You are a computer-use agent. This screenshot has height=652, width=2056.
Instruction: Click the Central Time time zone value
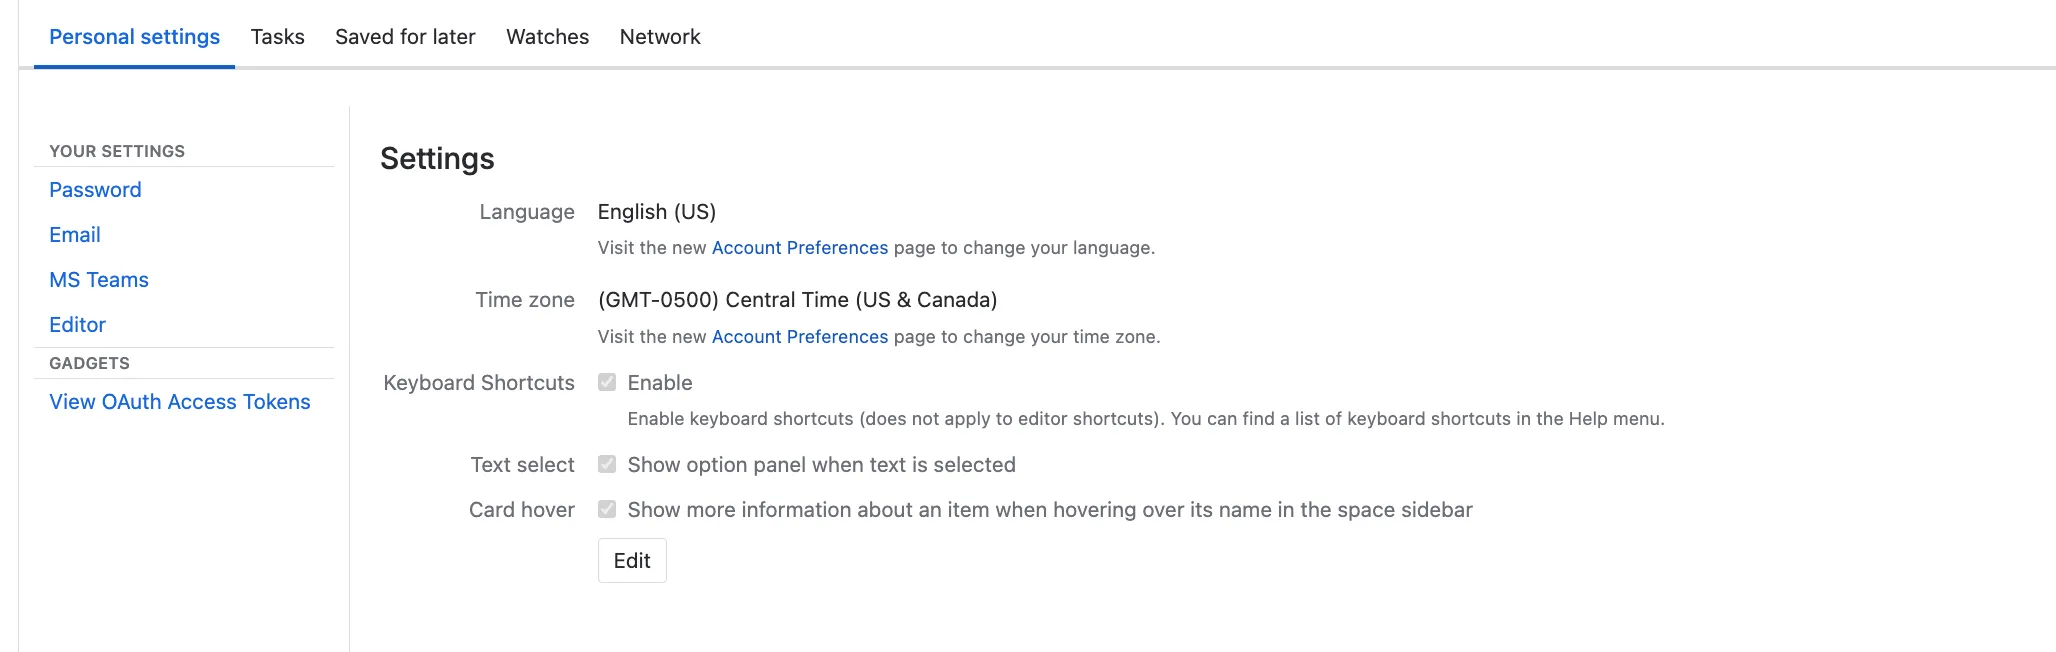(797, 300)
